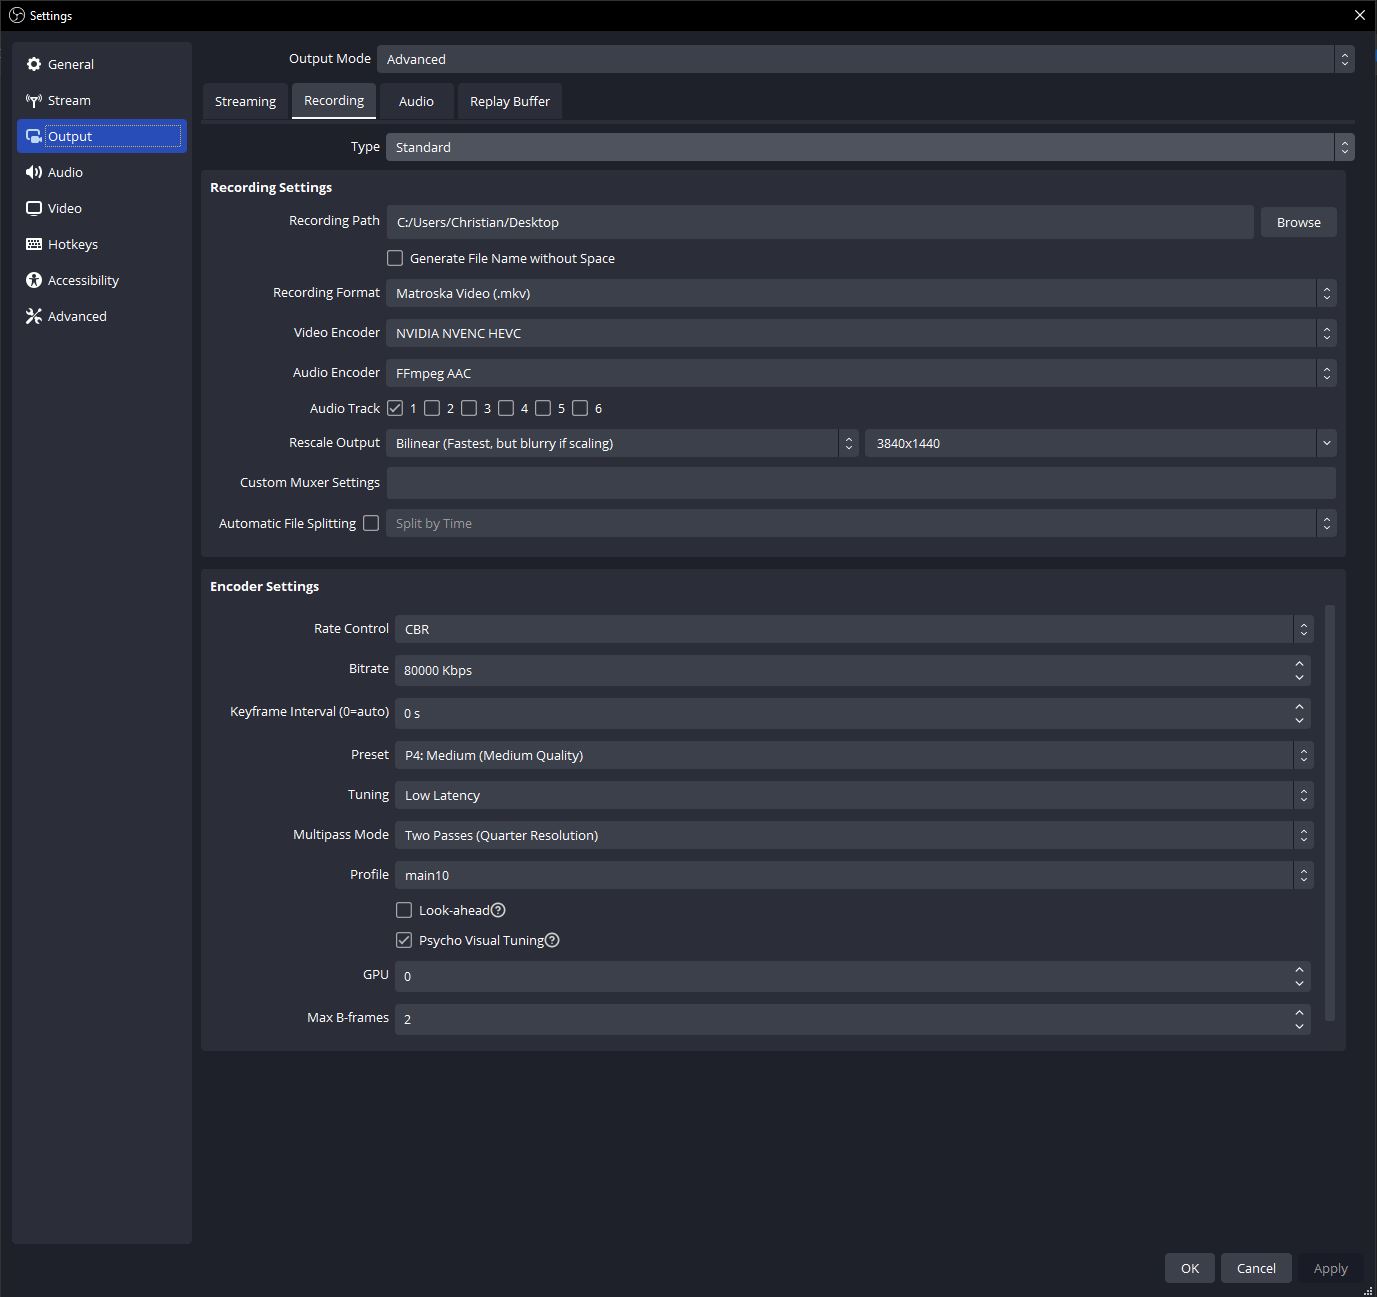Click the Custom Muxer Settings field
The image size is (1377, 1297).
861,482
